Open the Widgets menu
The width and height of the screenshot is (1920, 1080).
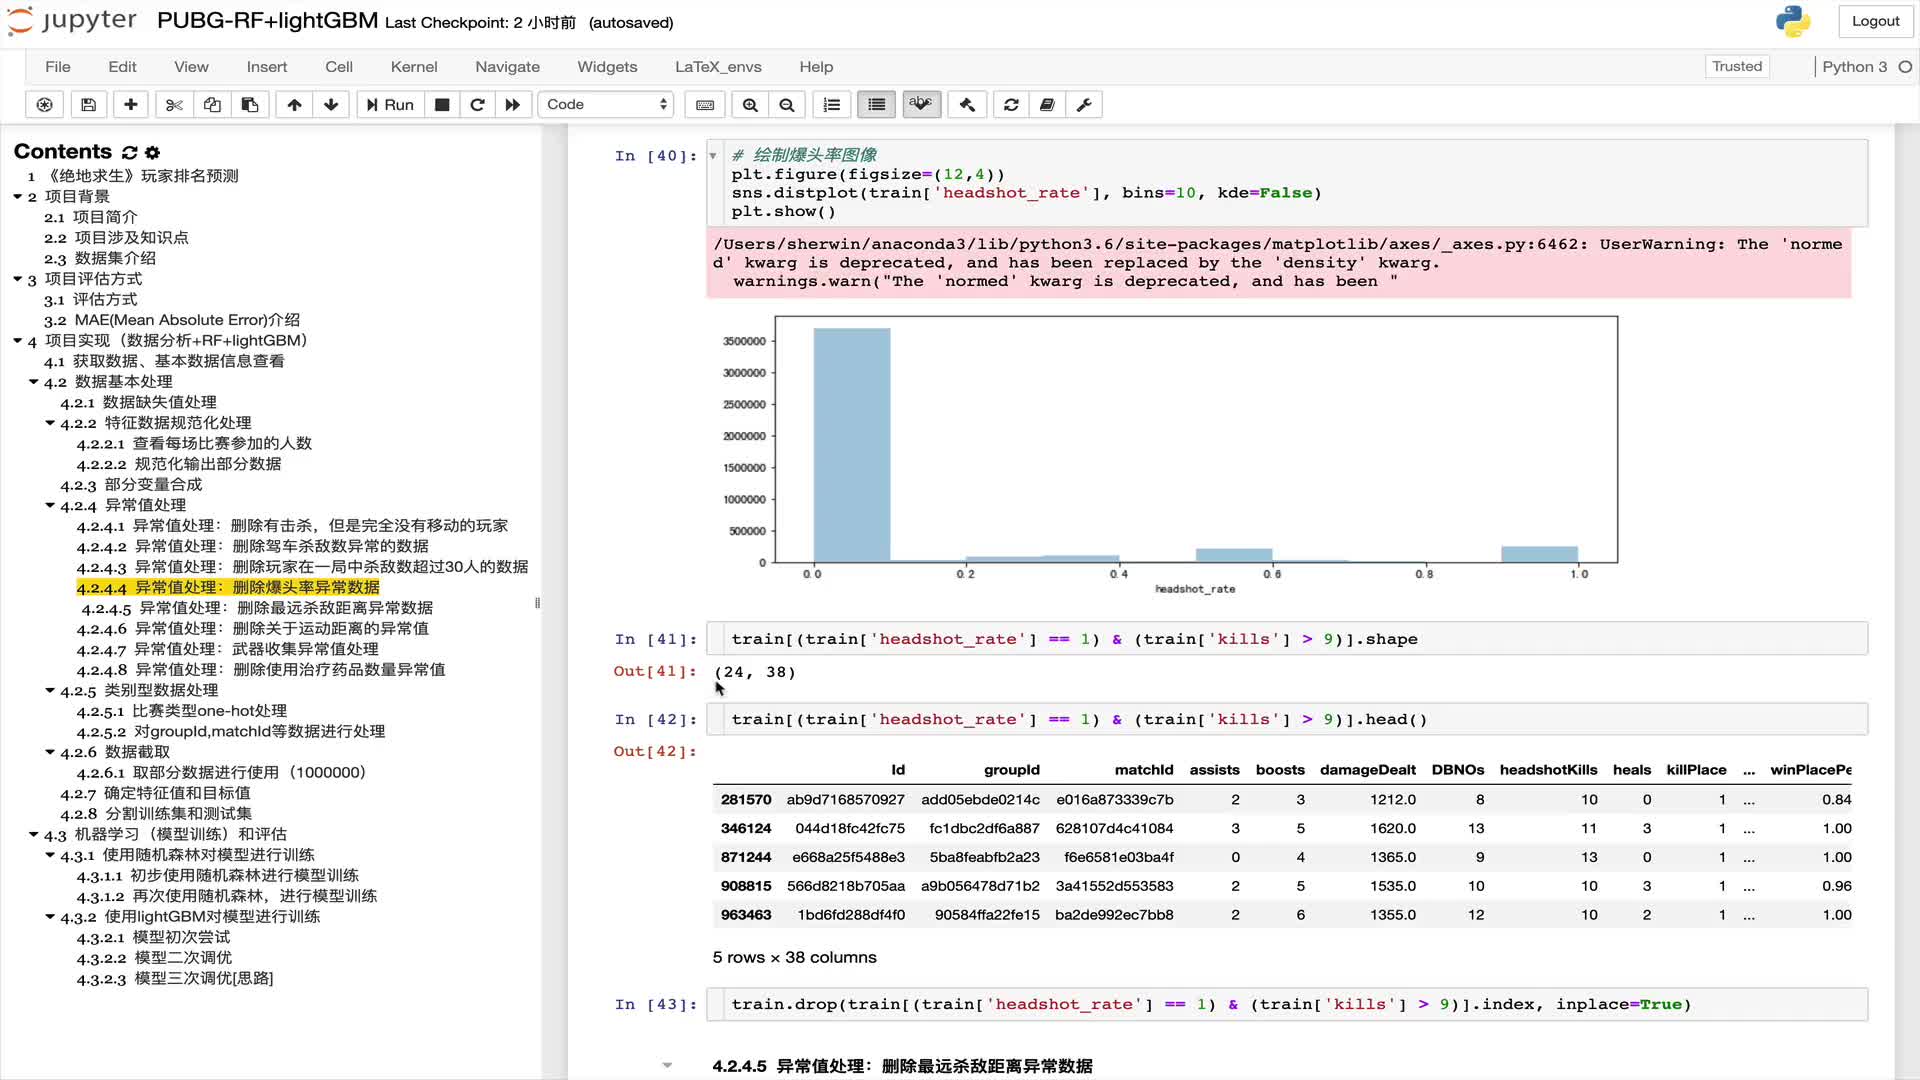tap(607, 66)
